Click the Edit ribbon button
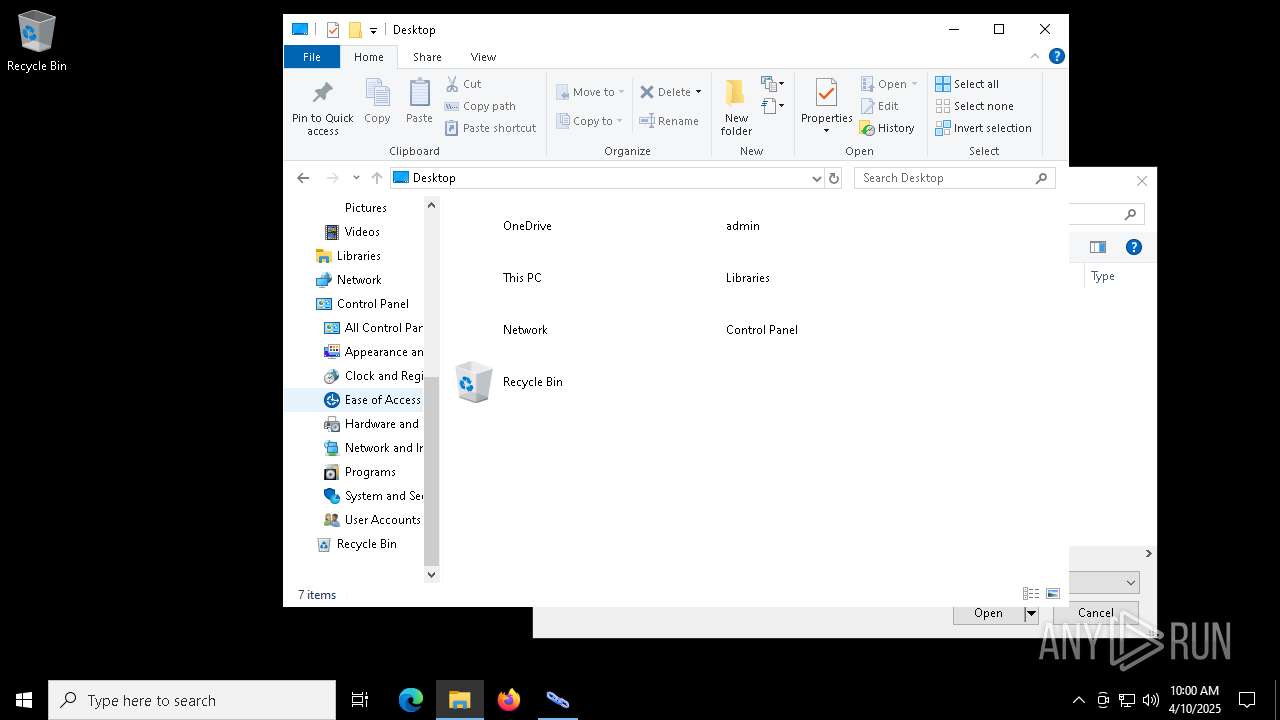The height and width of the screenshot is (720, 1280). tap(880, 106)
